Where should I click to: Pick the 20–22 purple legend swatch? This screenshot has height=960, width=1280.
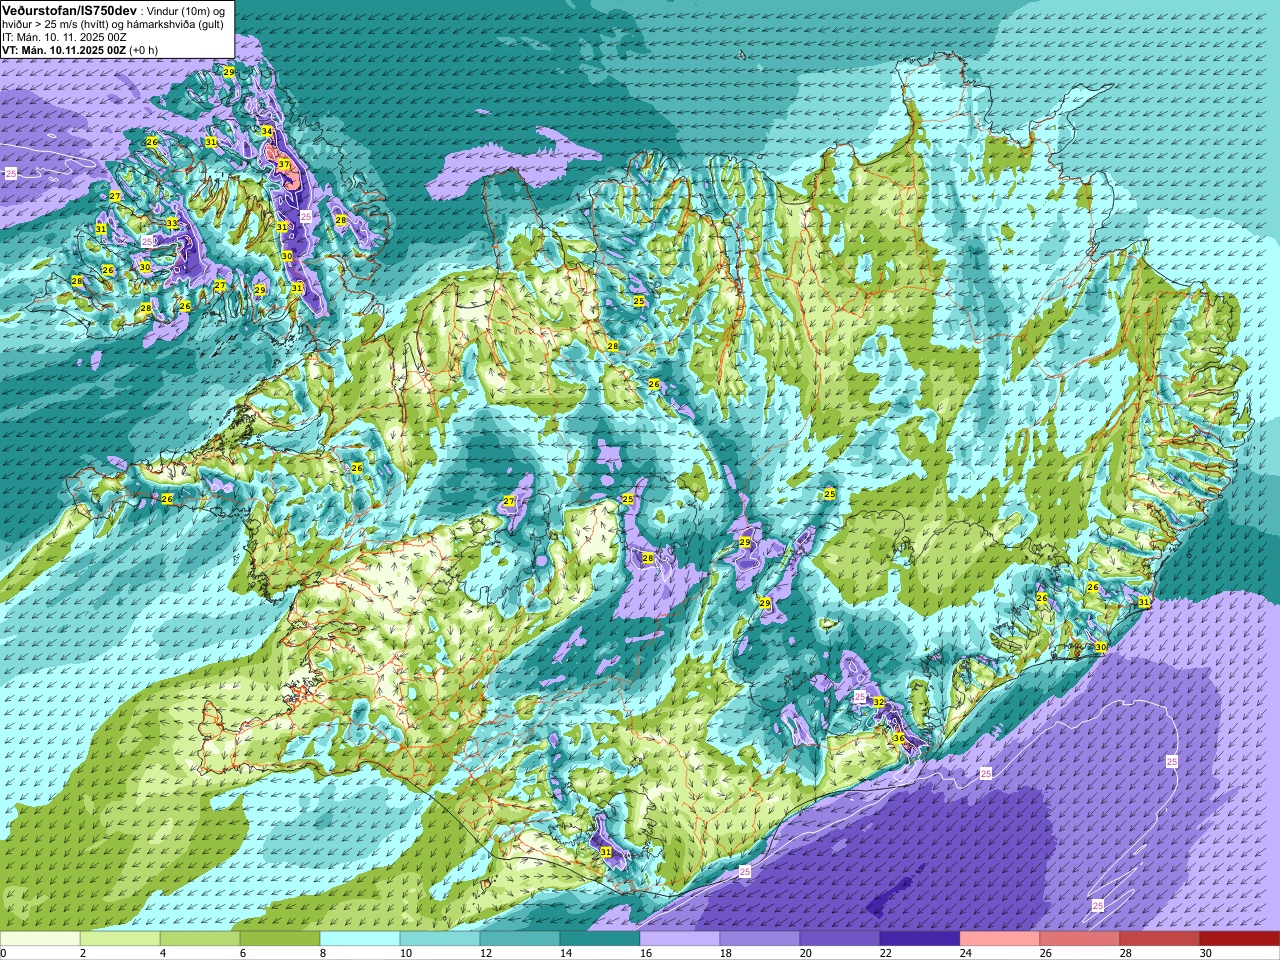[840, 939]
